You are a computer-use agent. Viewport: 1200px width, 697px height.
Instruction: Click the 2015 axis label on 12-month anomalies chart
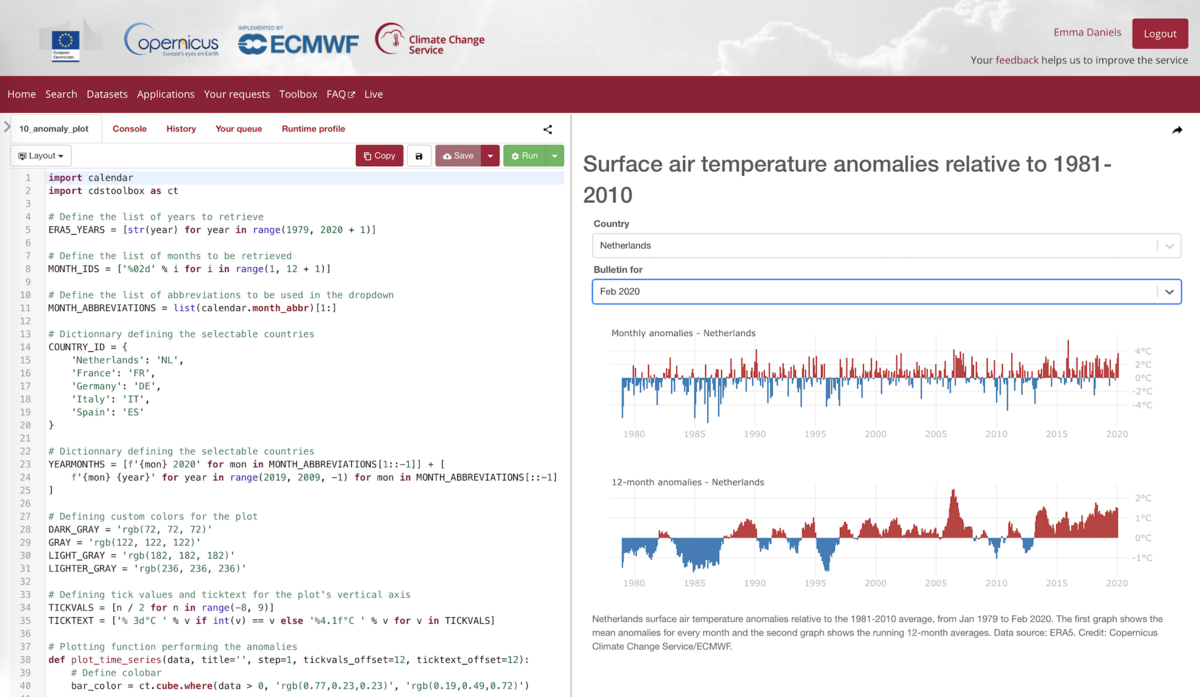point(1057,583)
